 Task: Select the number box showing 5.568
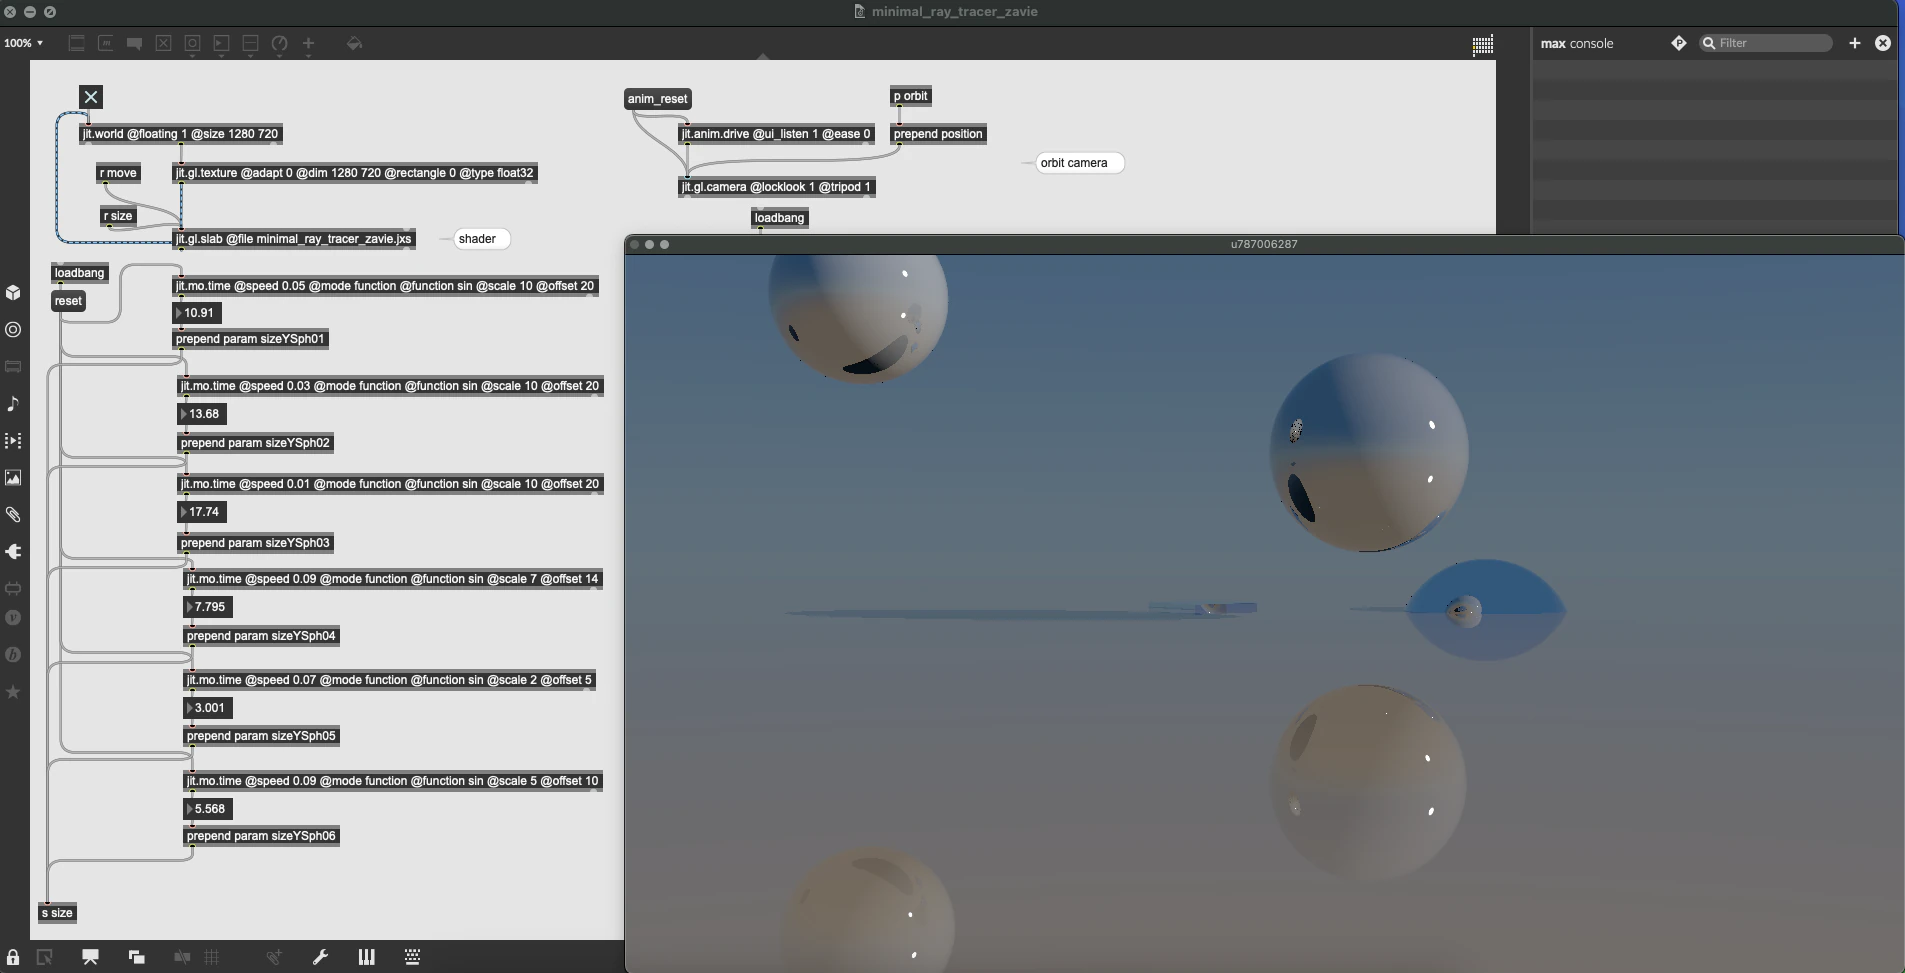tap(209, 809)
